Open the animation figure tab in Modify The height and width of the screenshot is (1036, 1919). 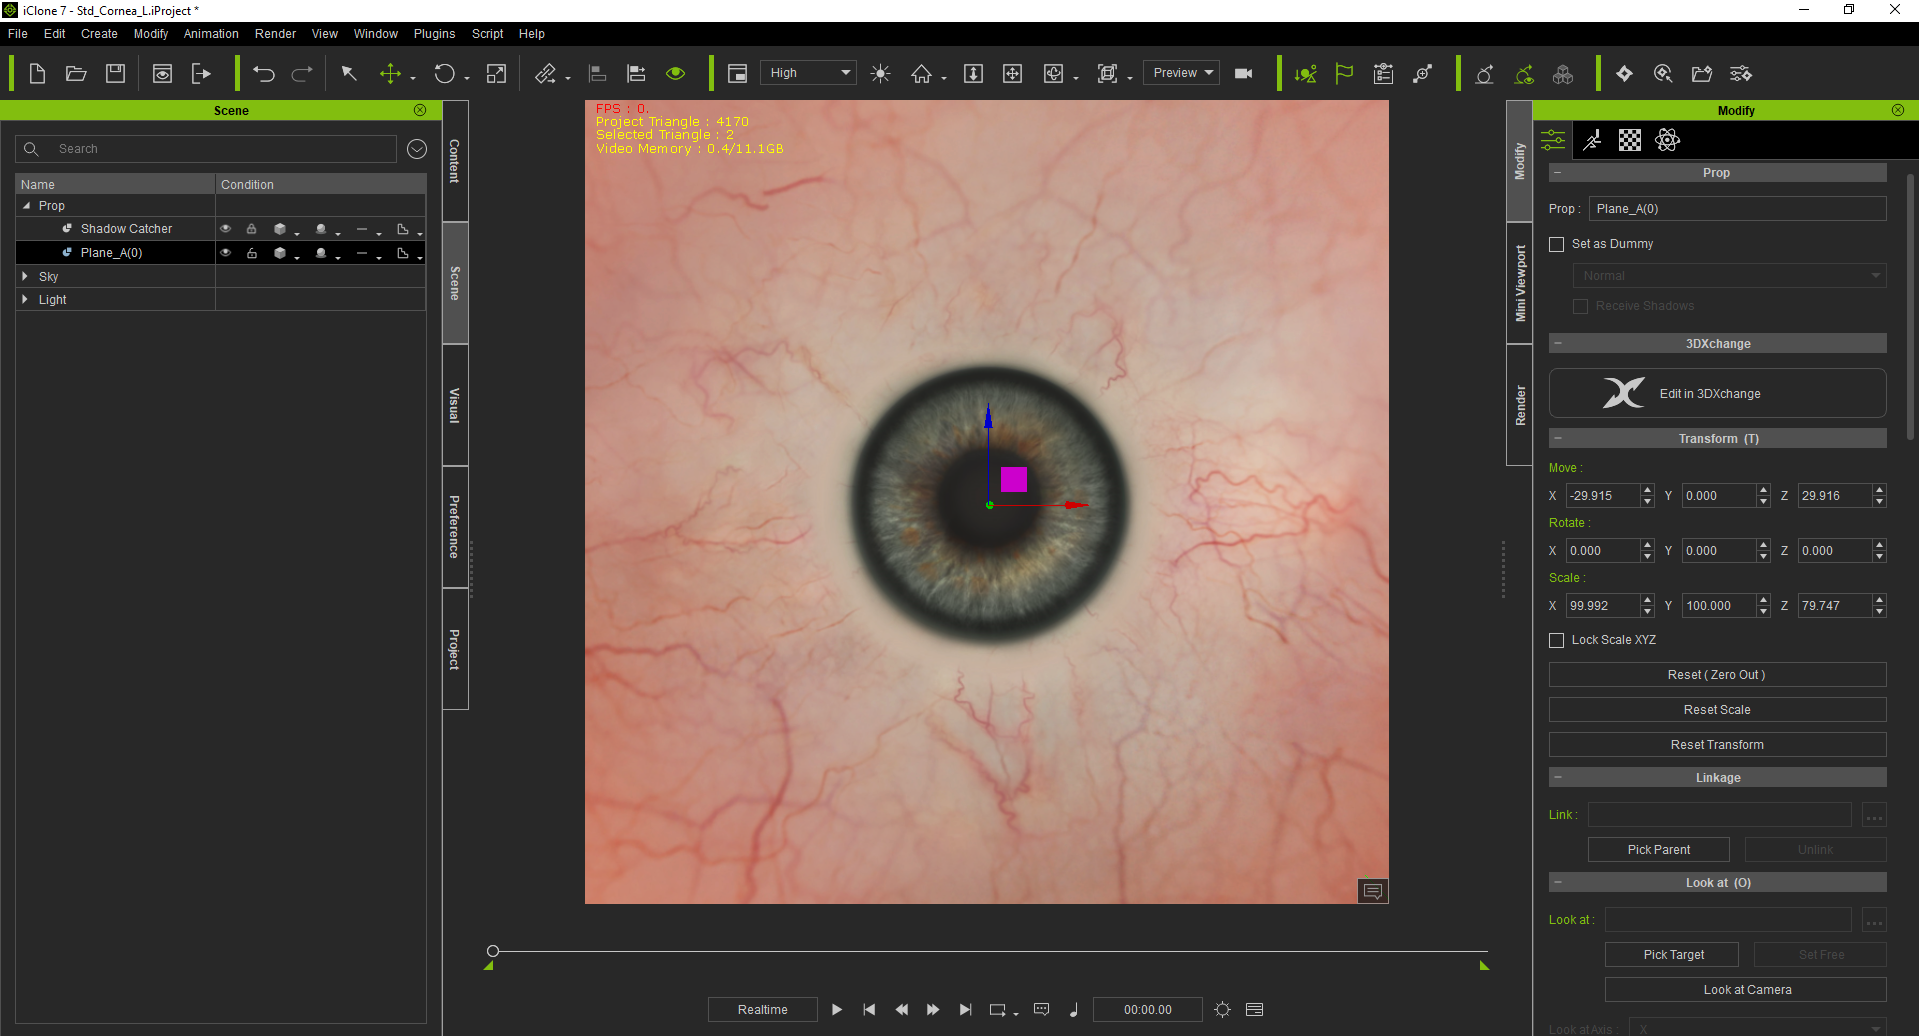pos(1592,140)
